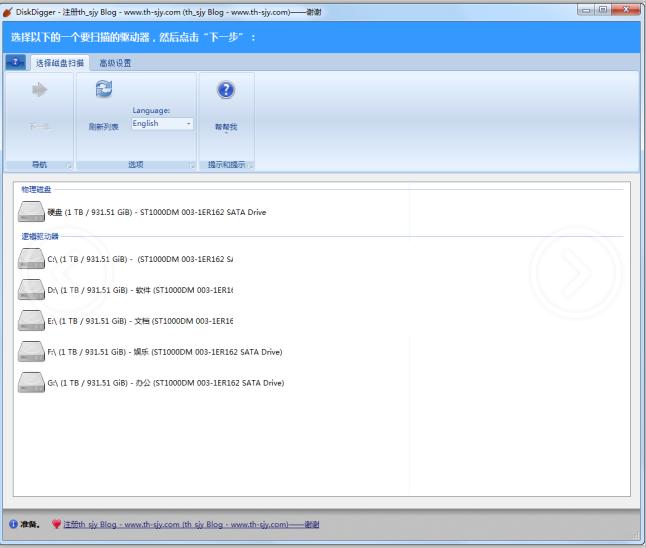Select the D:\ 软件 drive icon
The width and height of the screenshot is (646, 548).
31,290
